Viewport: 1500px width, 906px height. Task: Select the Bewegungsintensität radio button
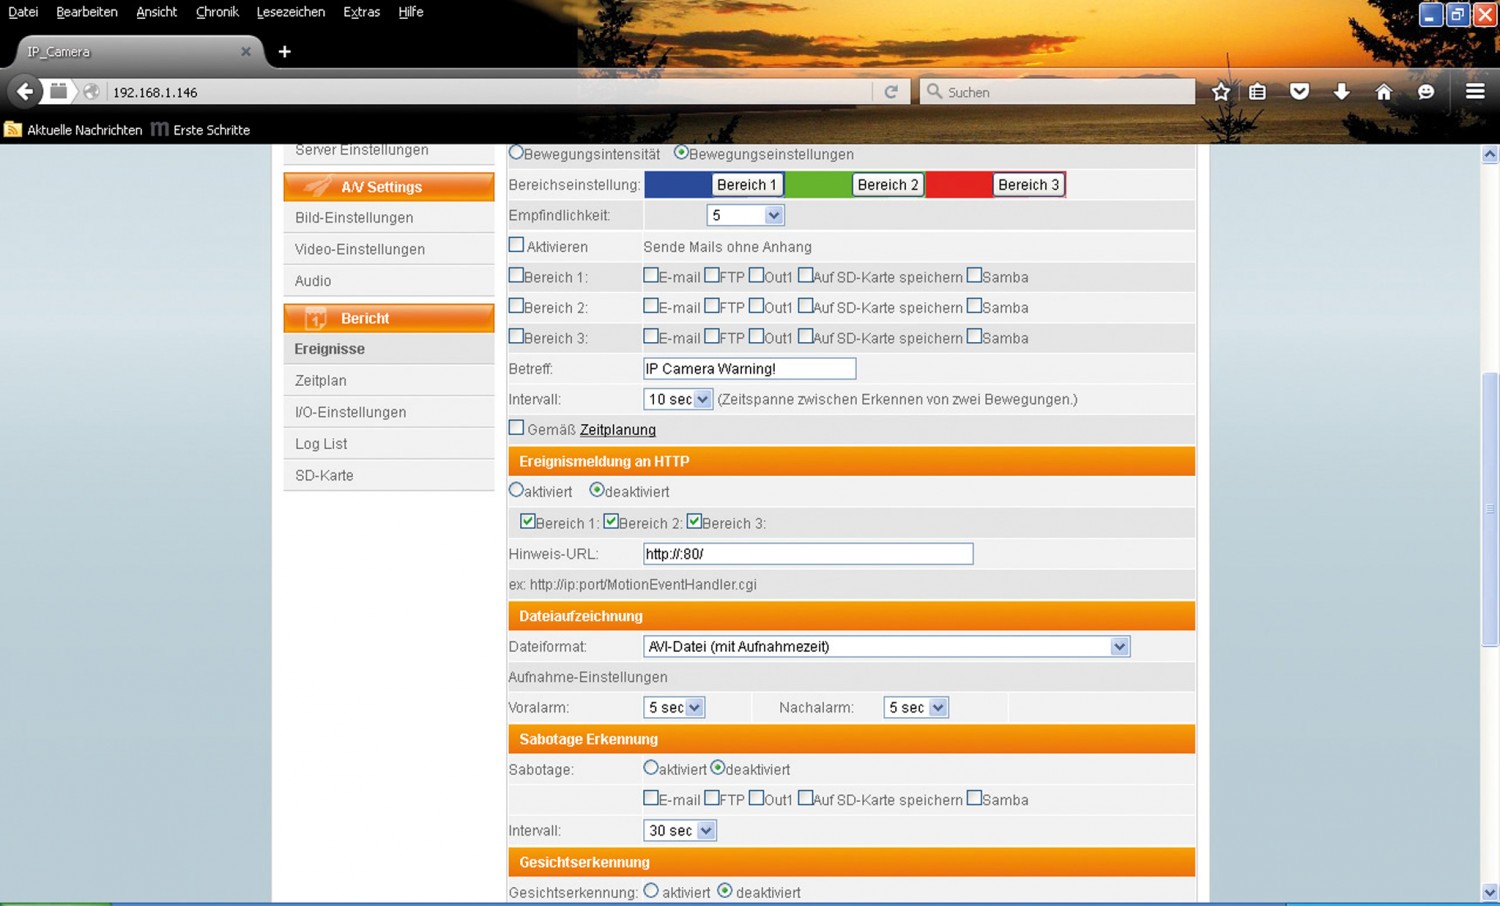[x=516, y=153]
